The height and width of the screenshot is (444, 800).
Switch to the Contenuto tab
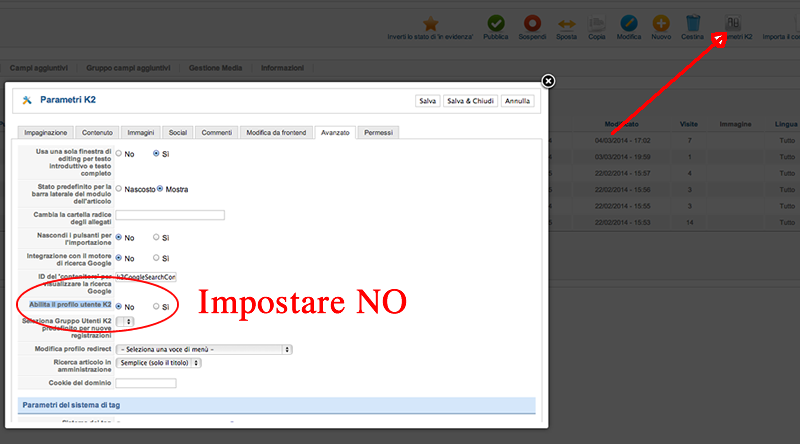97,133
